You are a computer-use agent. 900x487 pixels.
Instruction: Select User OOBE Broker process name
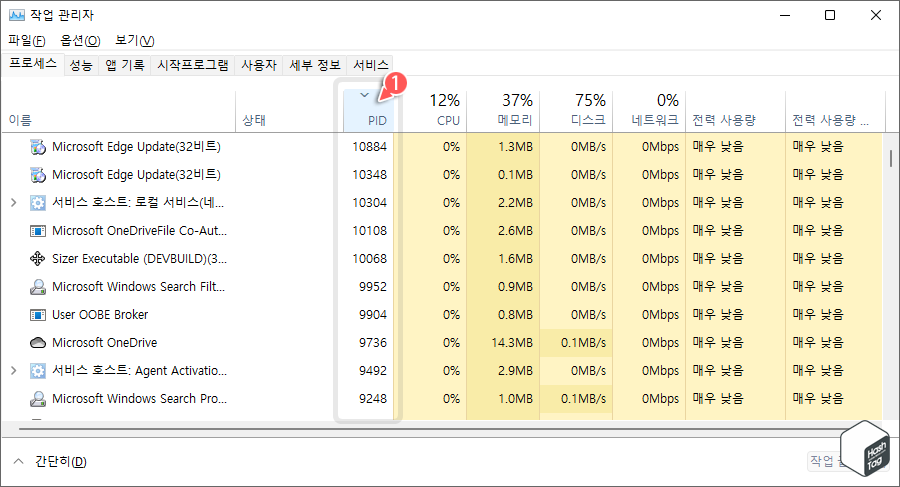coord(100,315)
